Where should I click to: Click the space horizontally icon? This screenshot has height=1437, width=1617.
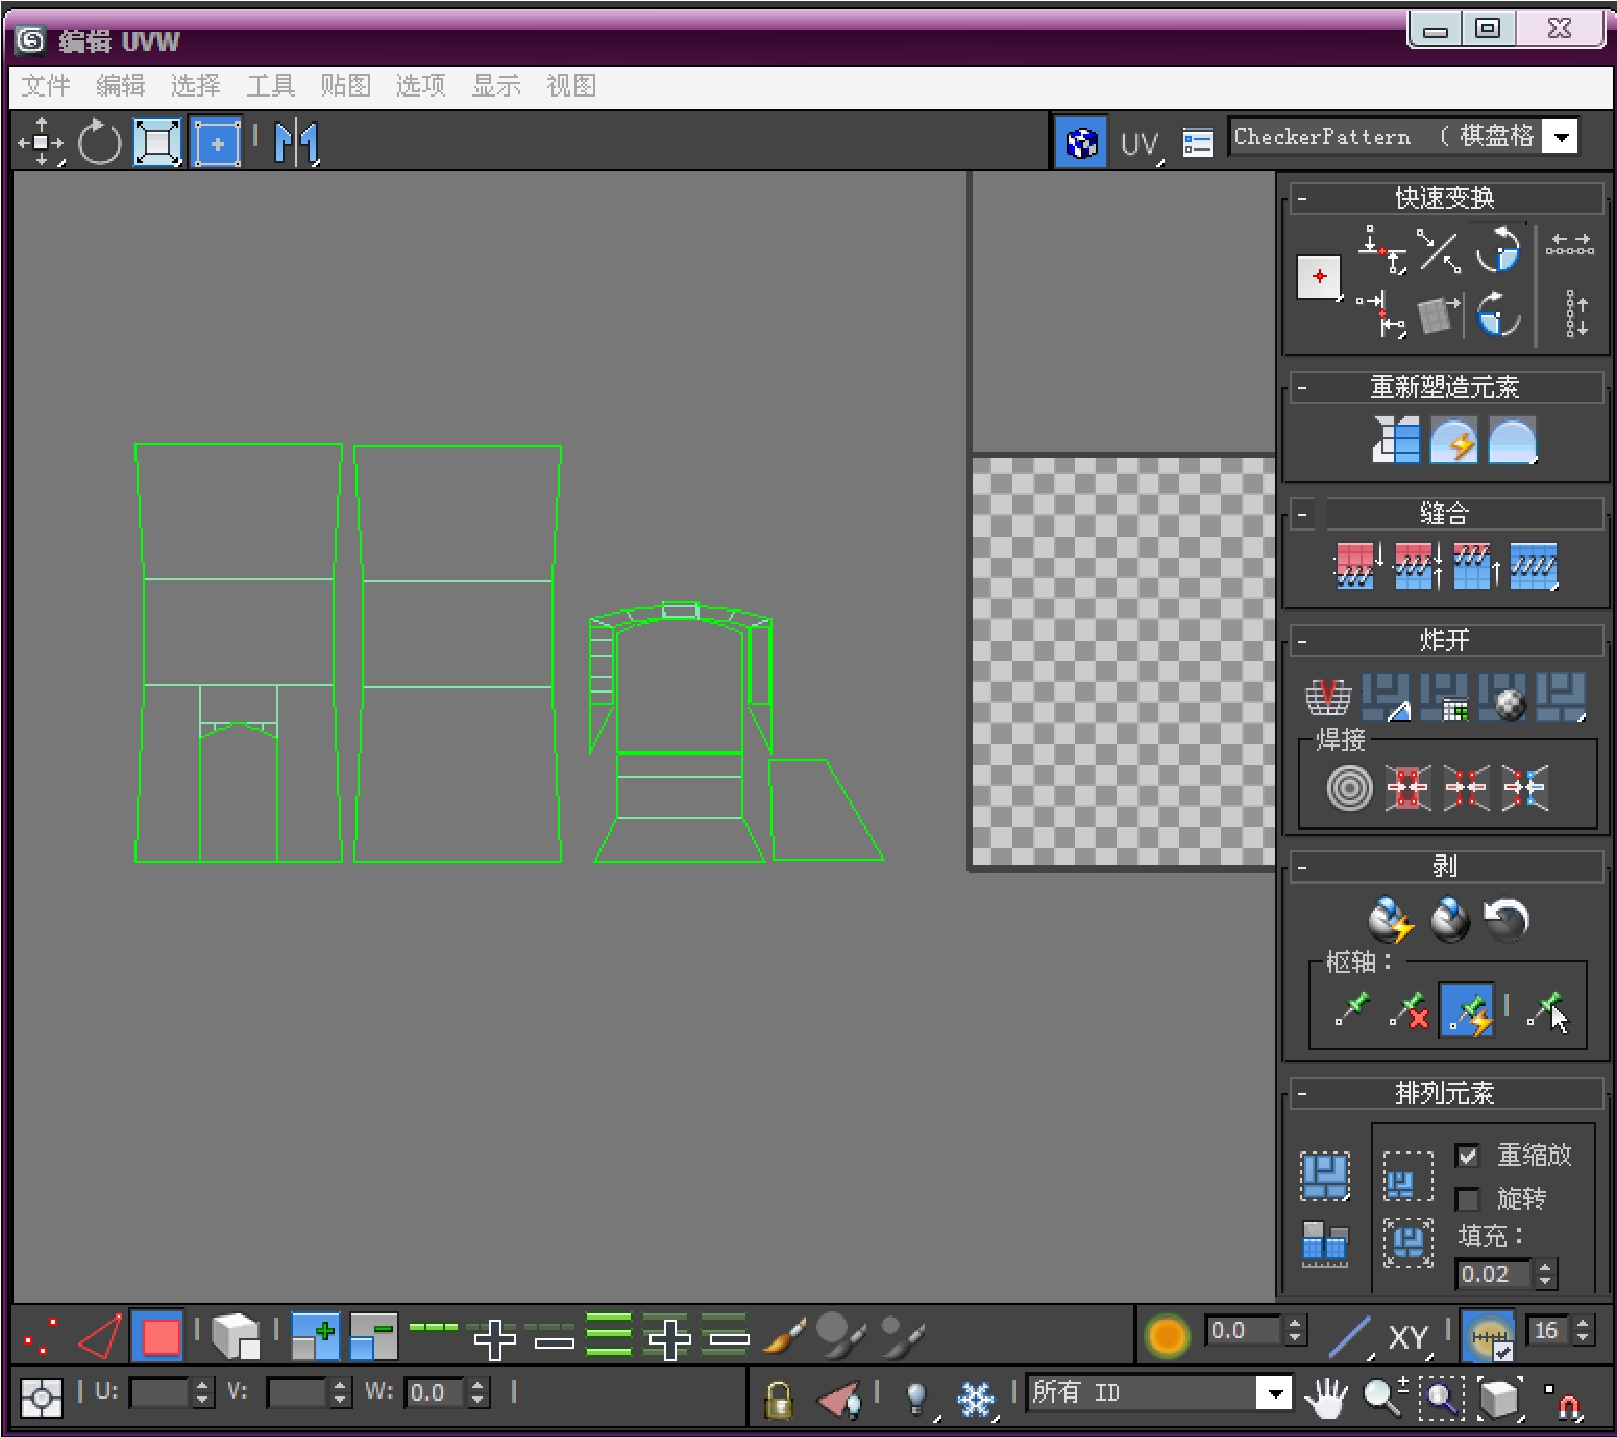coord(1569,245)
